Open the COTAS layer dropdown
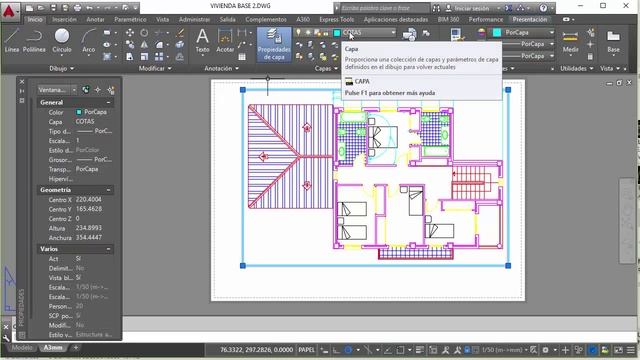The width and height of the screenshot is (640, 360). point(393,33)
